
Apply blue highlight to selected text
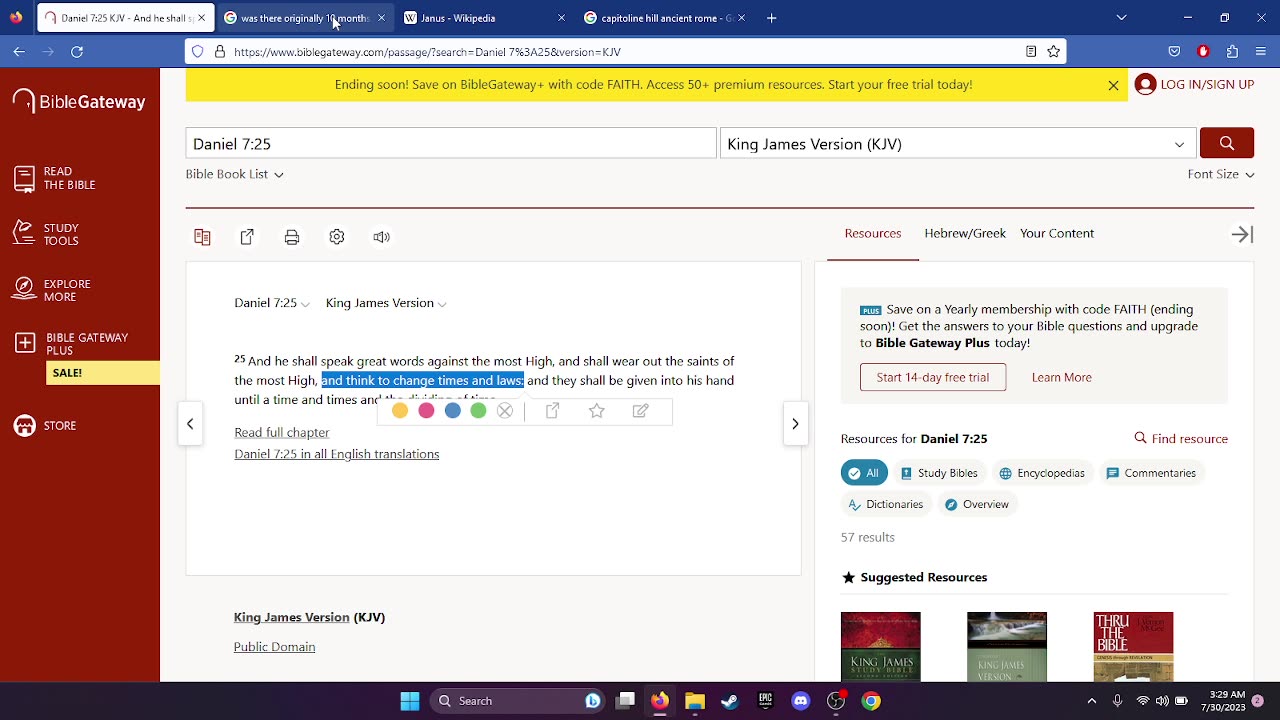[452, 411]
